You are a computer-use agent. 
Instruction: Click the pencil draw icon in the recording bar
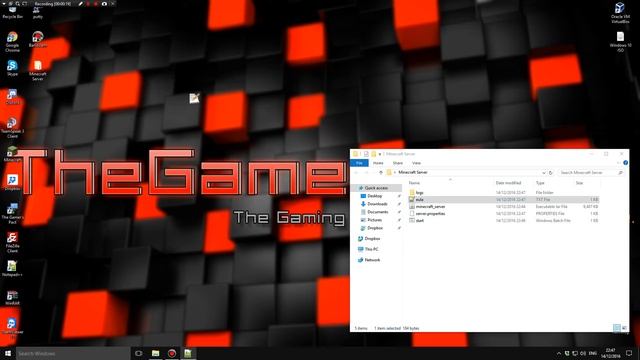[x=81, y=4]
